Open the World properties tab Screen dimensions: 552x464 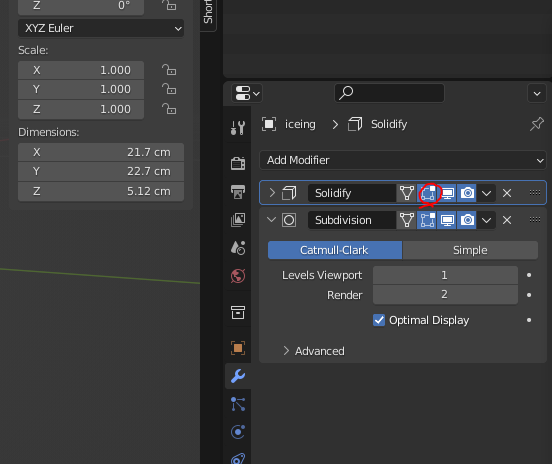click(238, 276)
